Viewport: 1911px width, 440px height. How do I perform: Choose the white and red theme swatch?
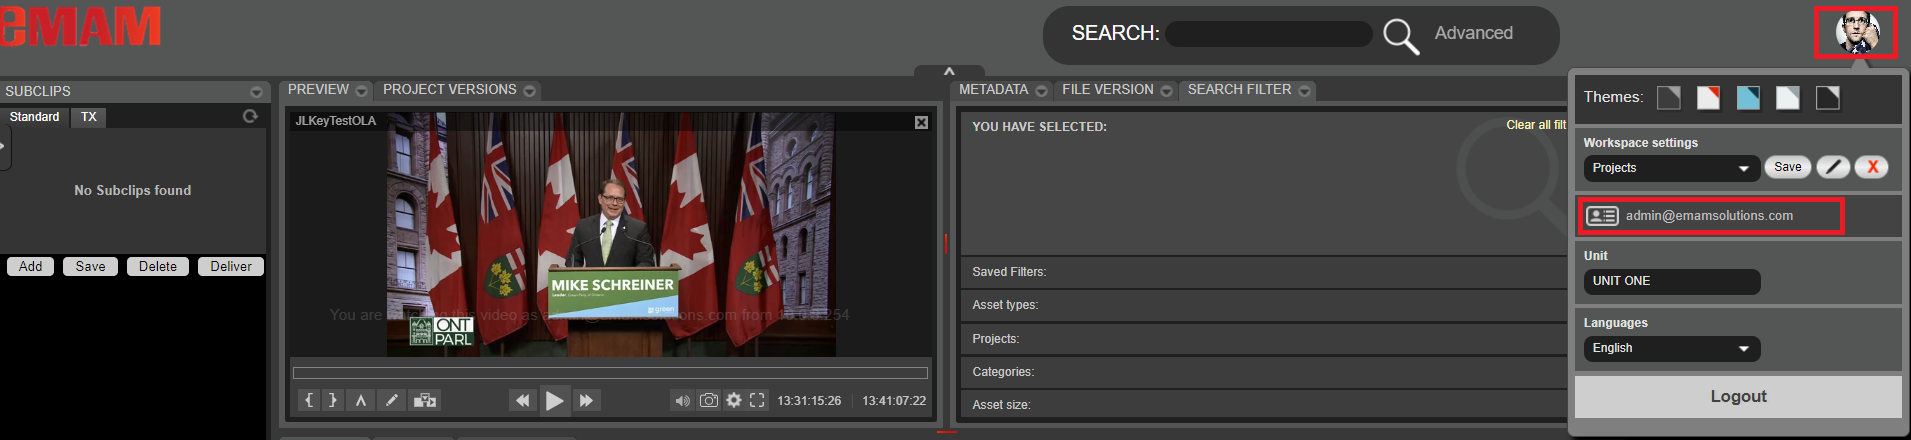point(1709,98)
